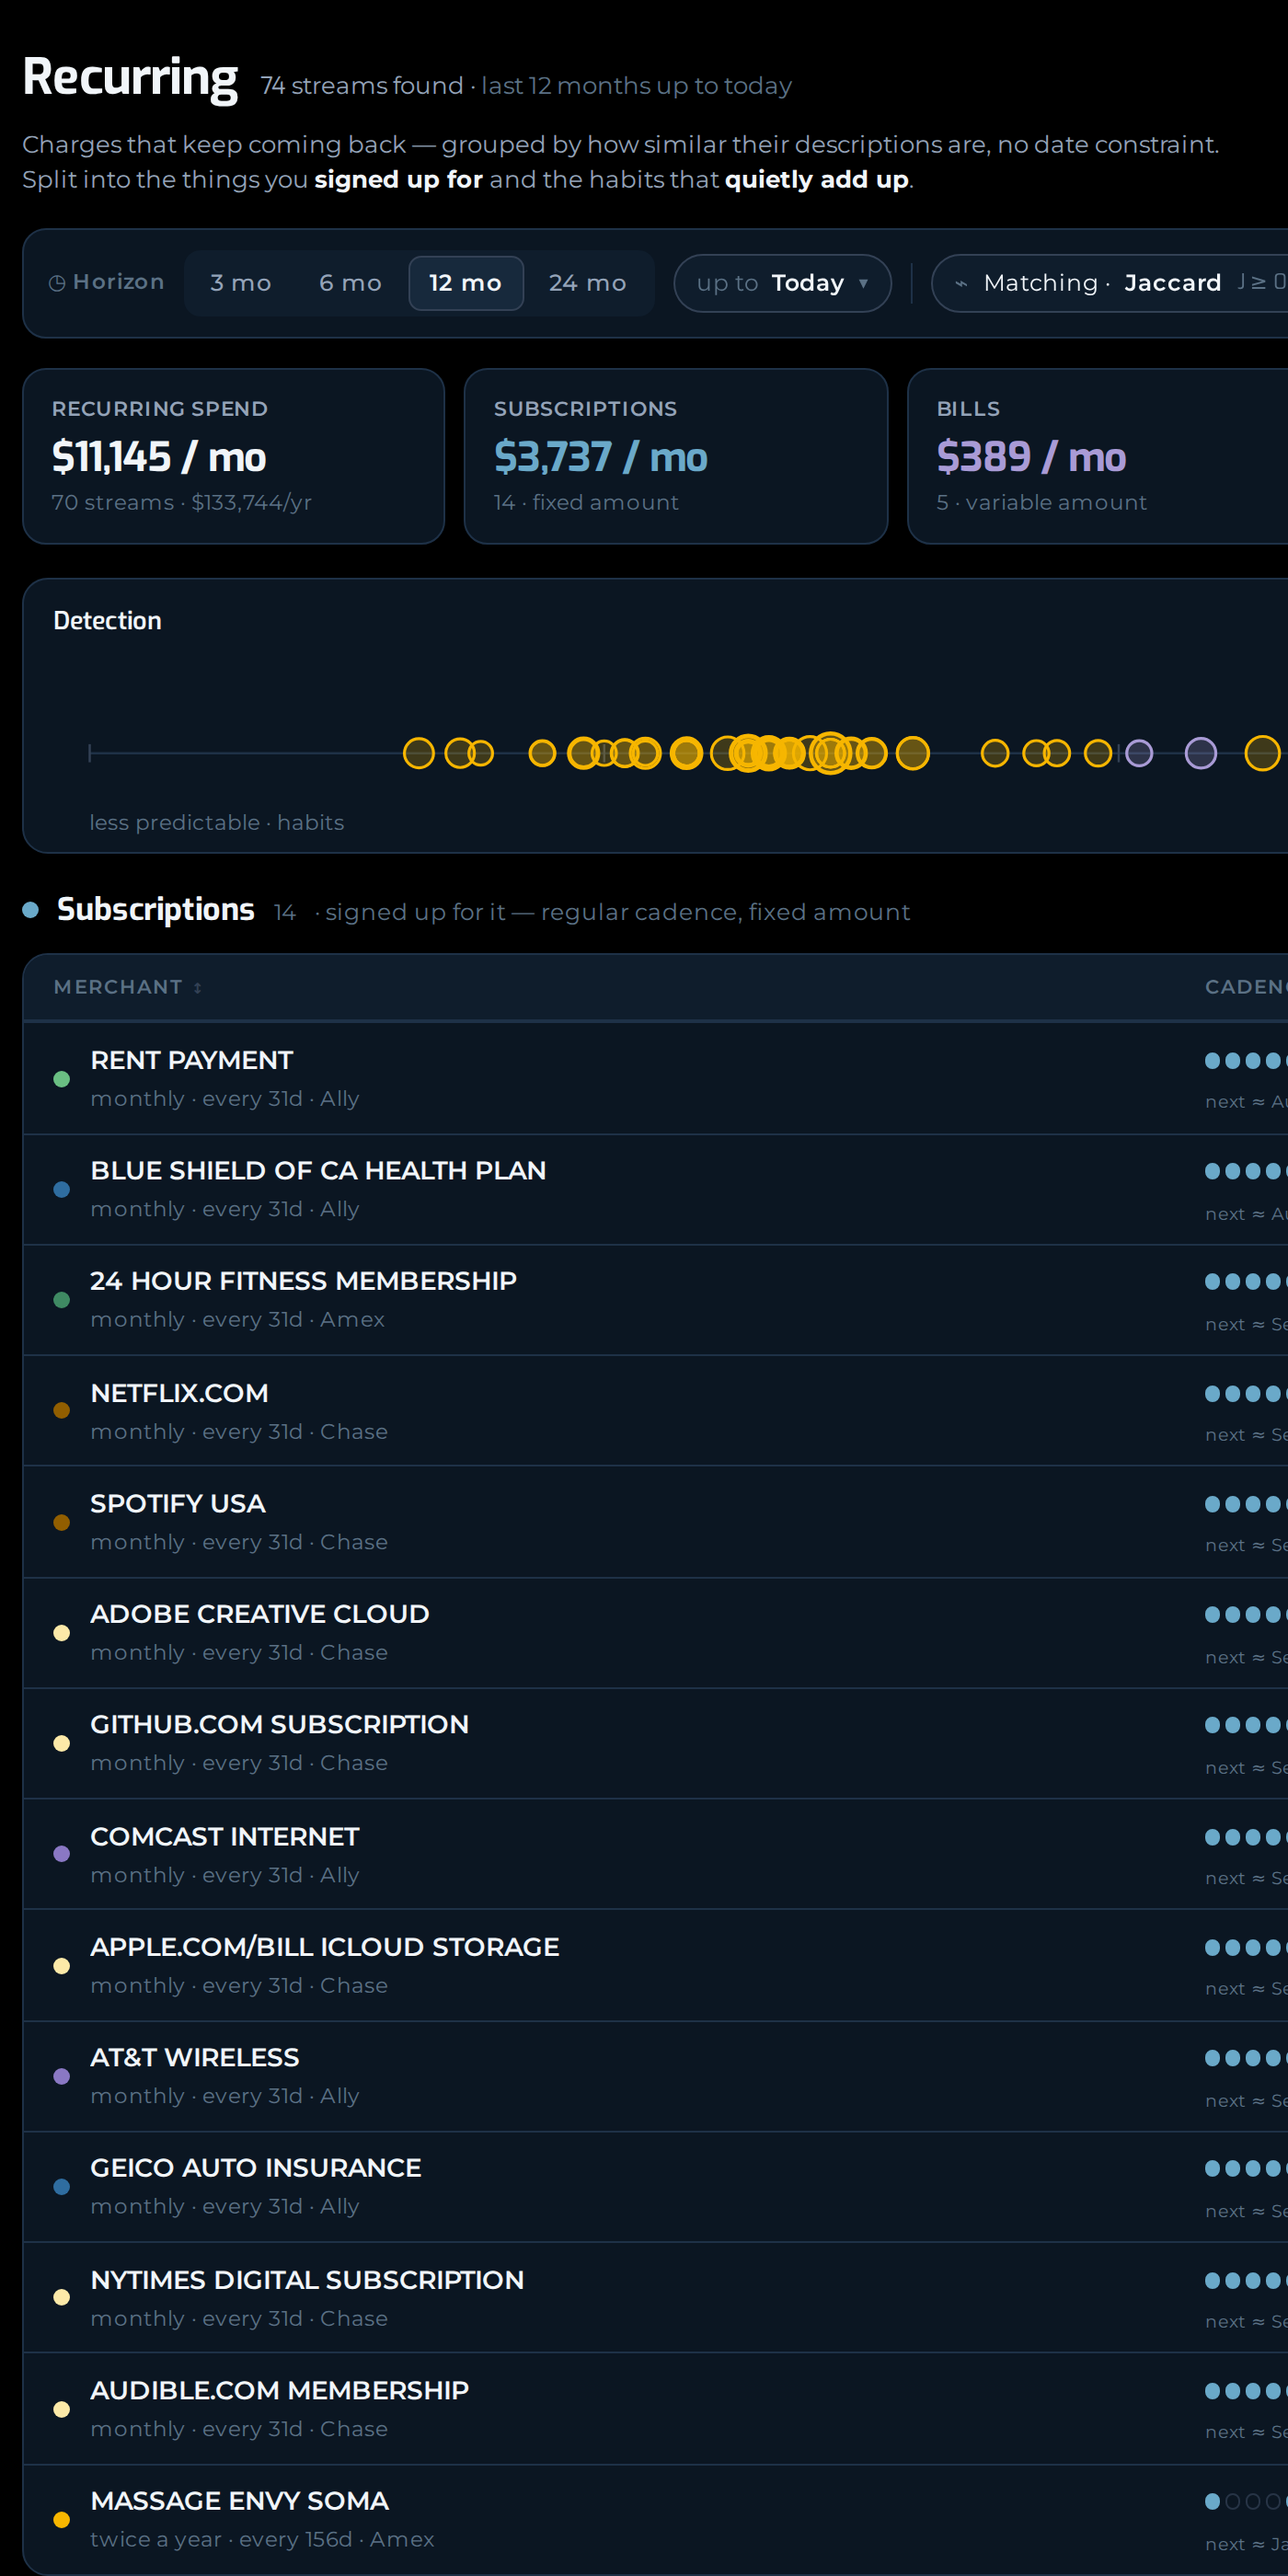Open the Subscriptions $3,737 card
Image resolution: width=1288 pixels, height=2576 pixels.
(x=676, y=456)
